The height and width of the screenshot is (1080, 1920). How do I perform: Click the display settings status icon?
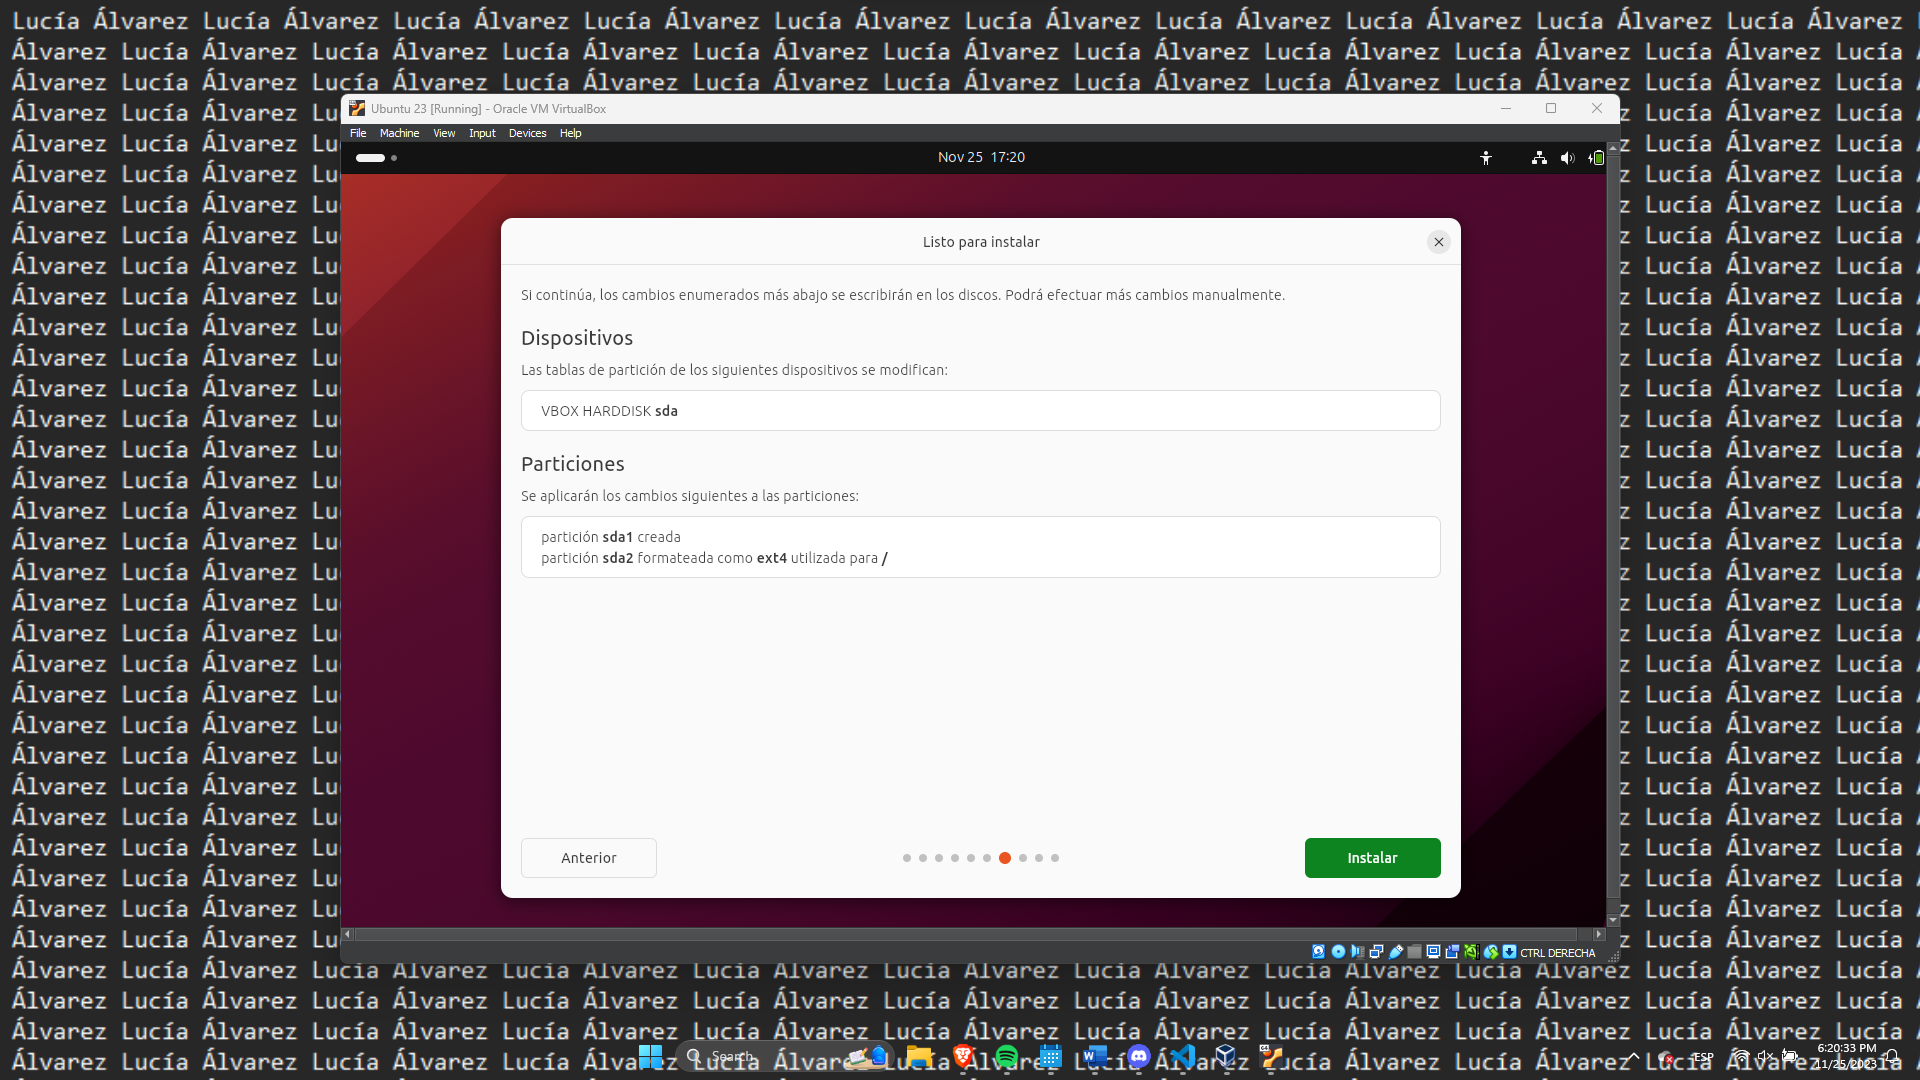pos(1433,952)
